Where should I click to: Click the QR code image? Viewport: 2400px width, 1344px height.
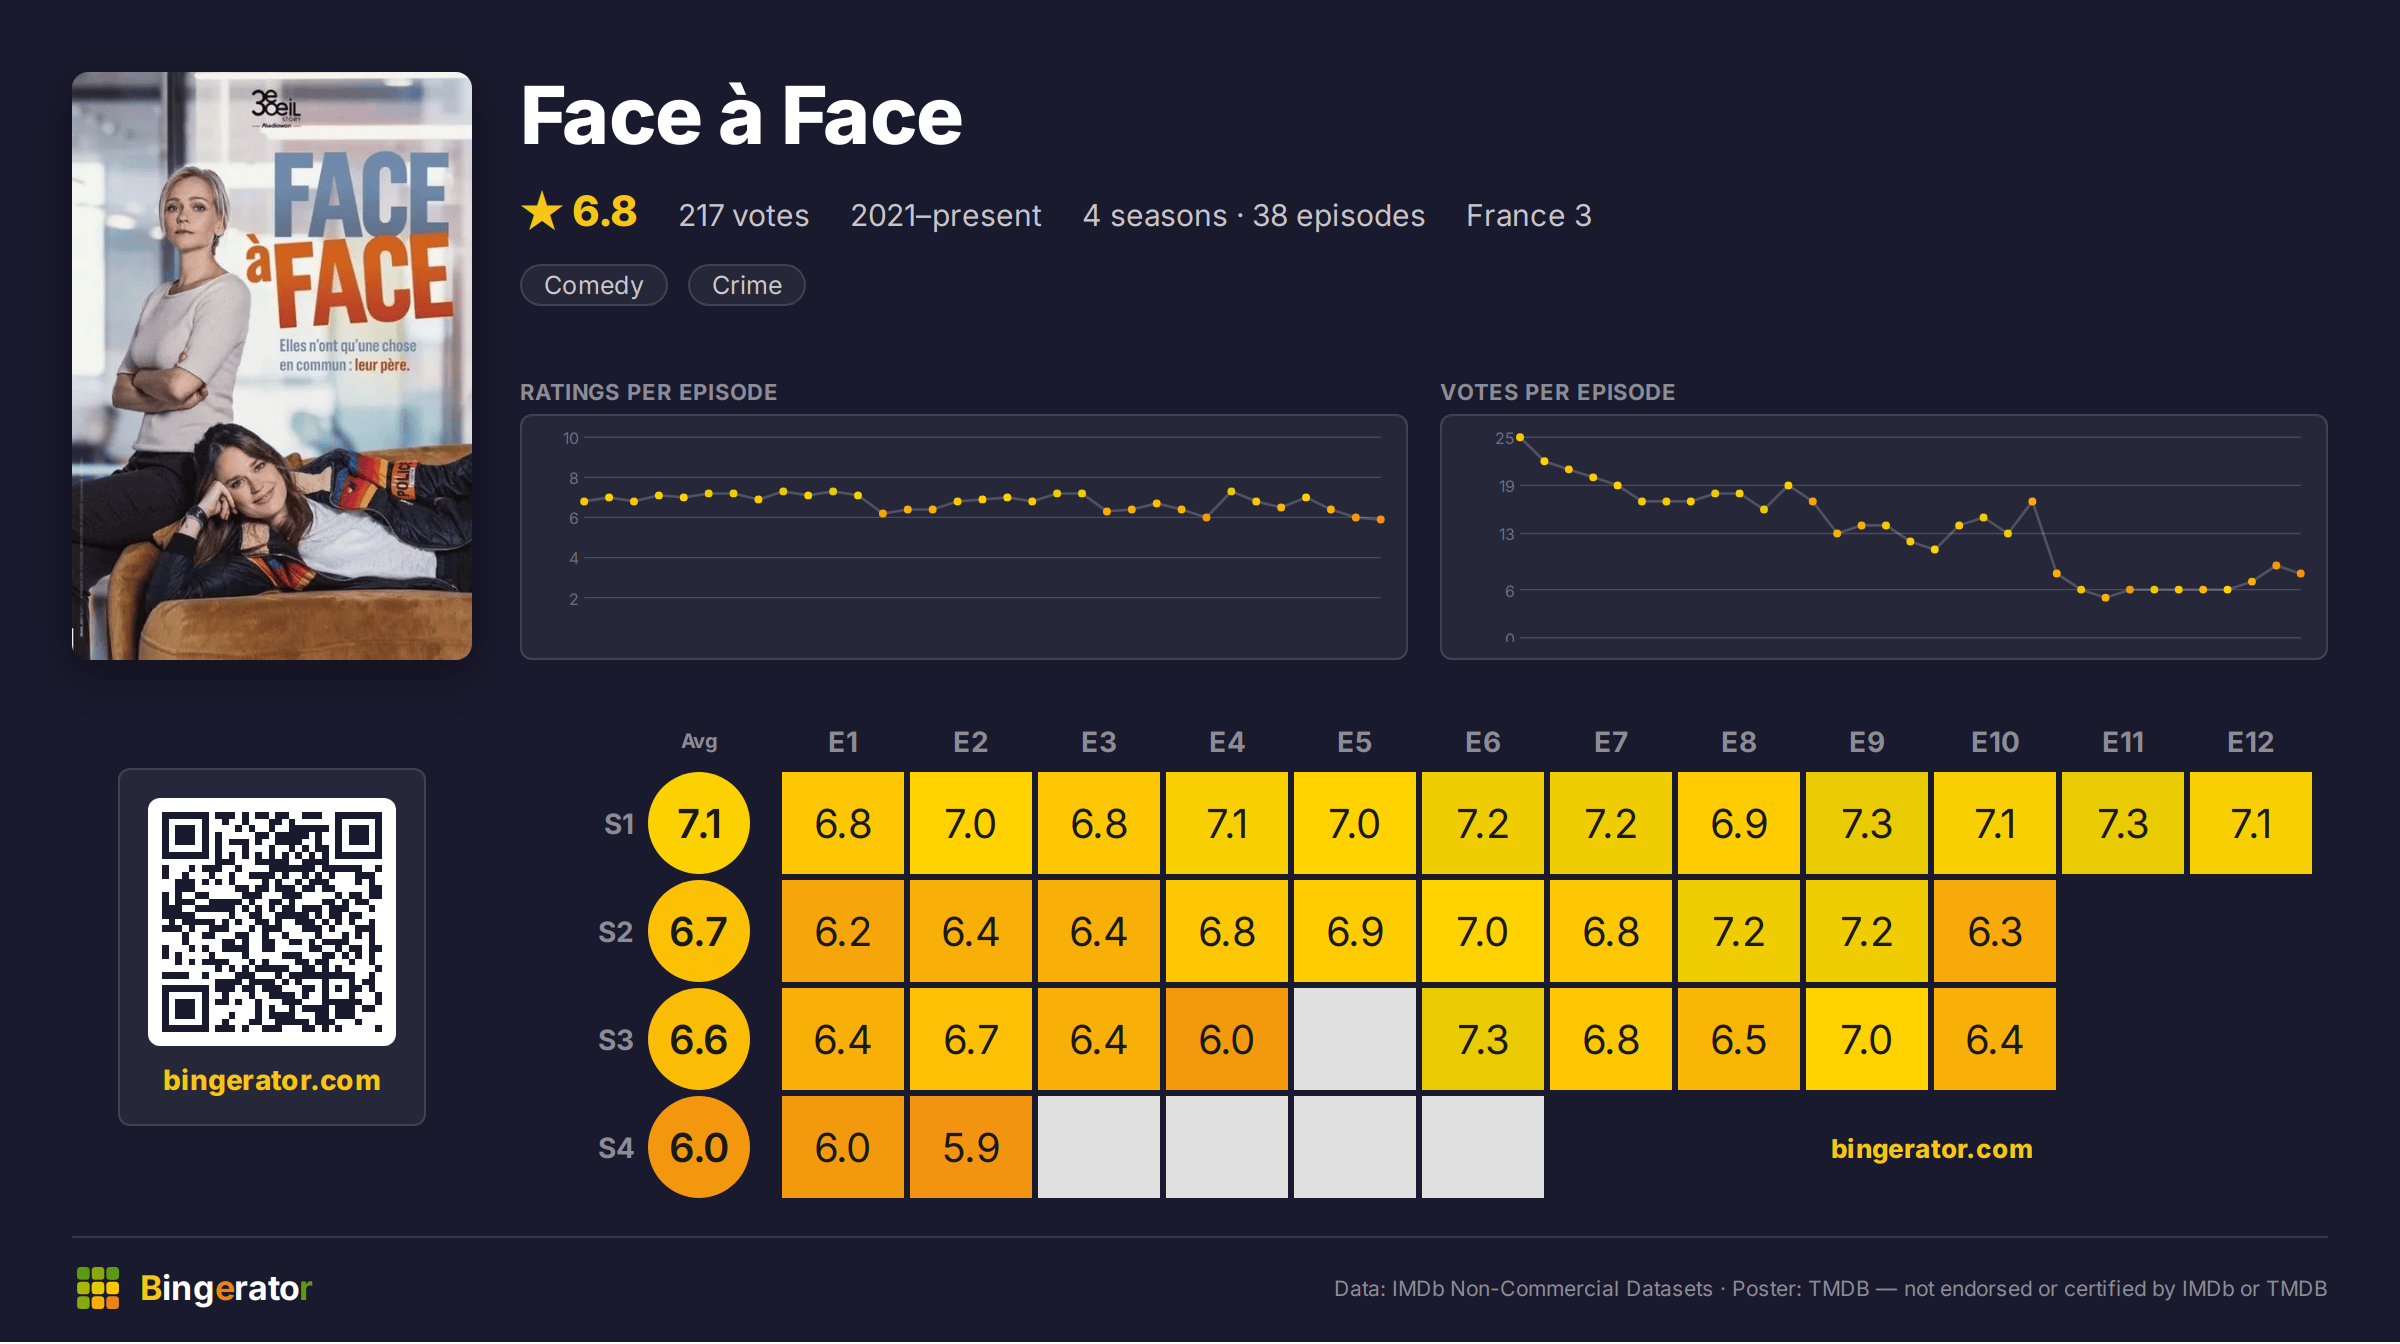(x=272, y=921)
